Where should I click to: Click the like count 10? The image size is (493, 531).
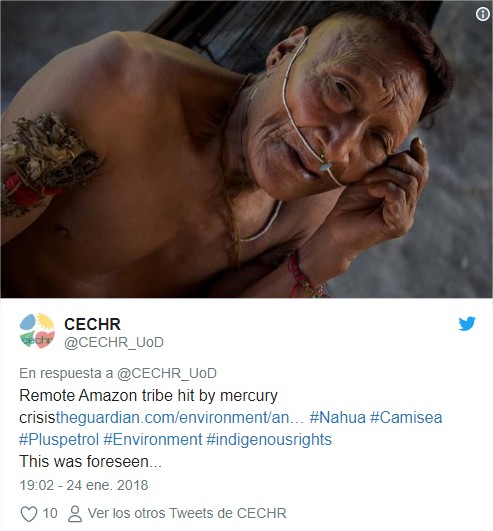pos(50,513)
